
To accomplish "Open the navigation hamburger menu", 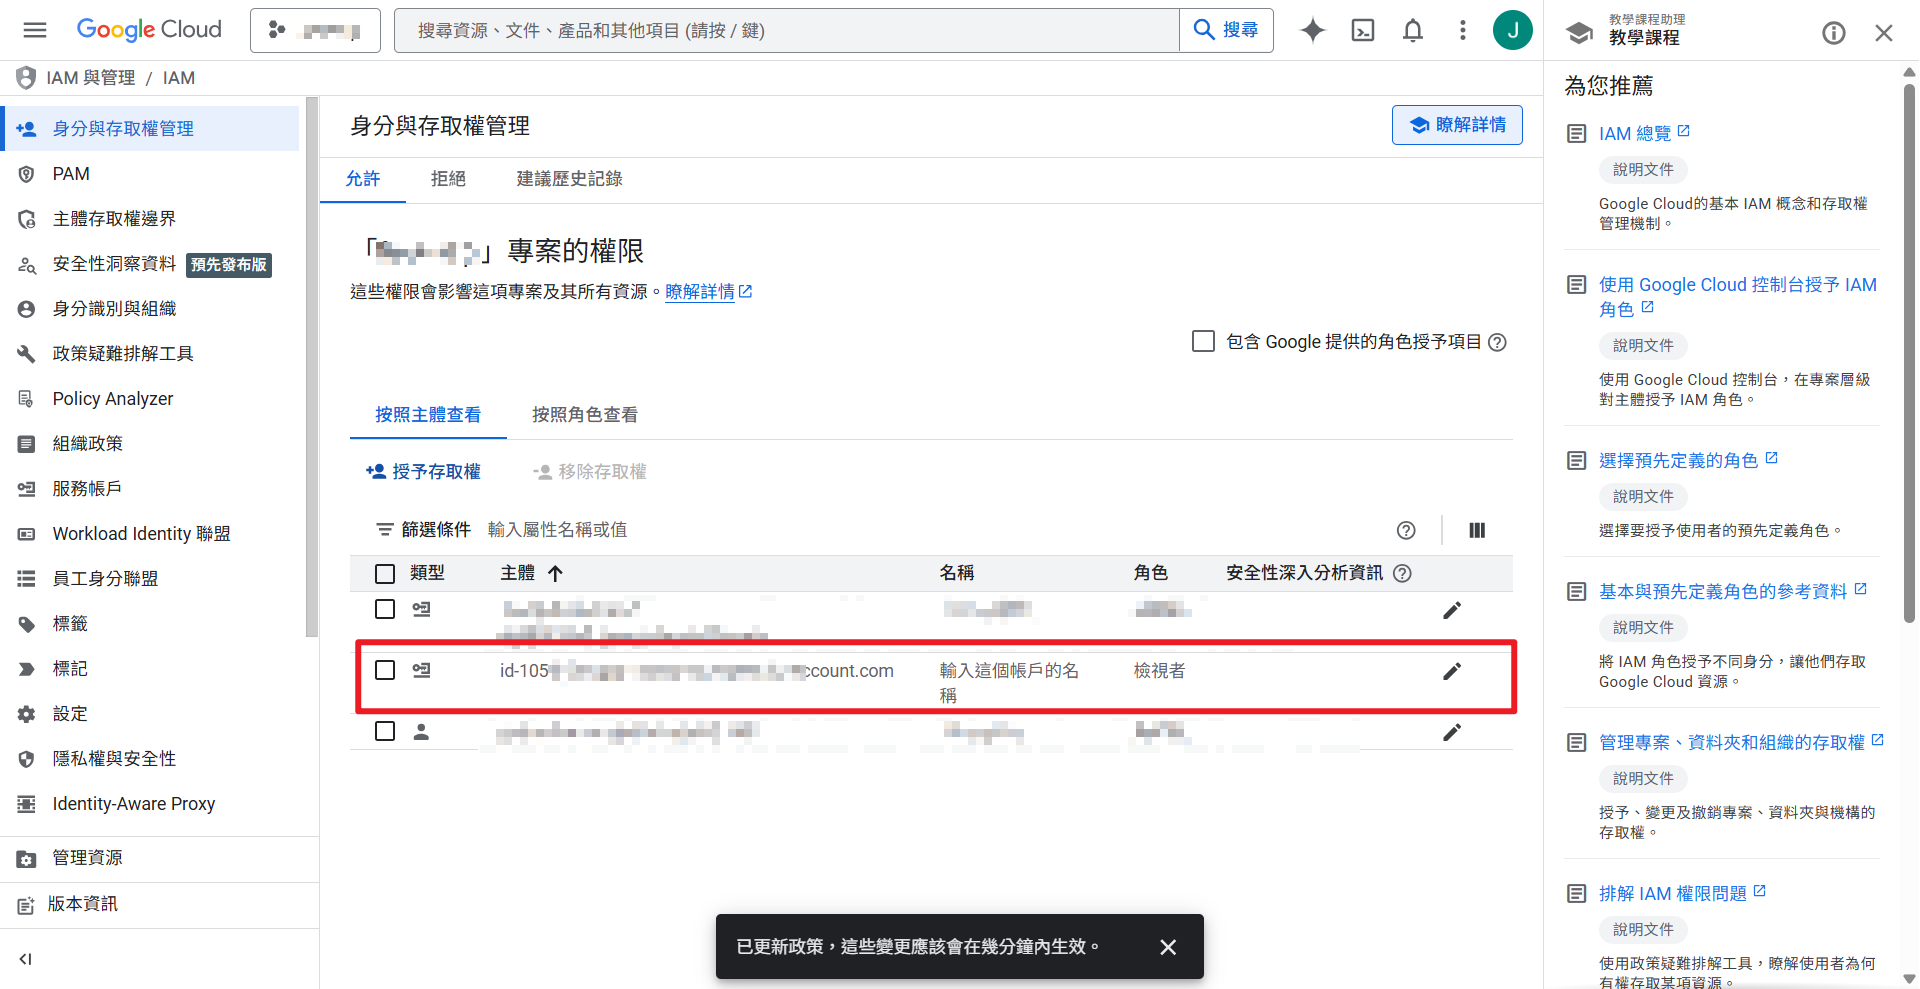I will [x=34, y=30].
